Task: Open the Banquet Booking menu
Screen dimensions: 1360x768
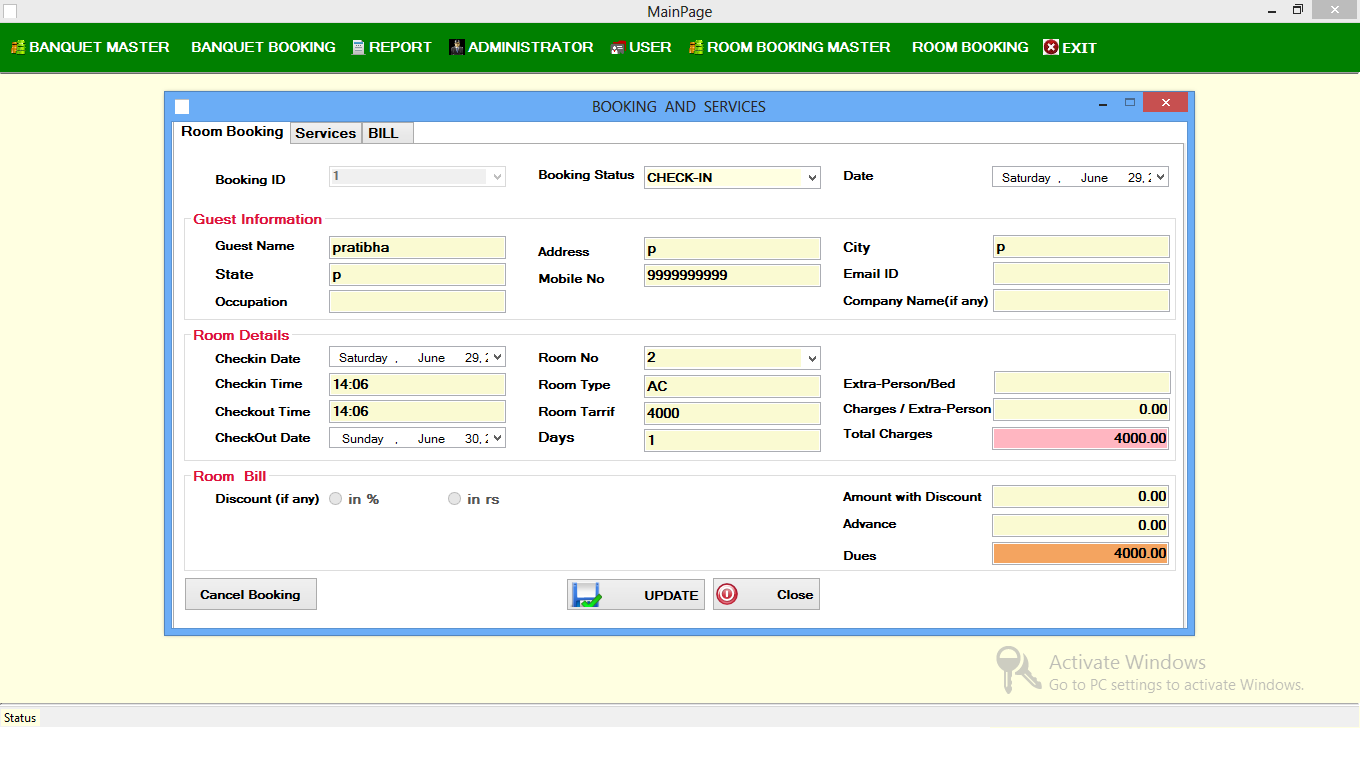Action: click(x=263, y=47)
